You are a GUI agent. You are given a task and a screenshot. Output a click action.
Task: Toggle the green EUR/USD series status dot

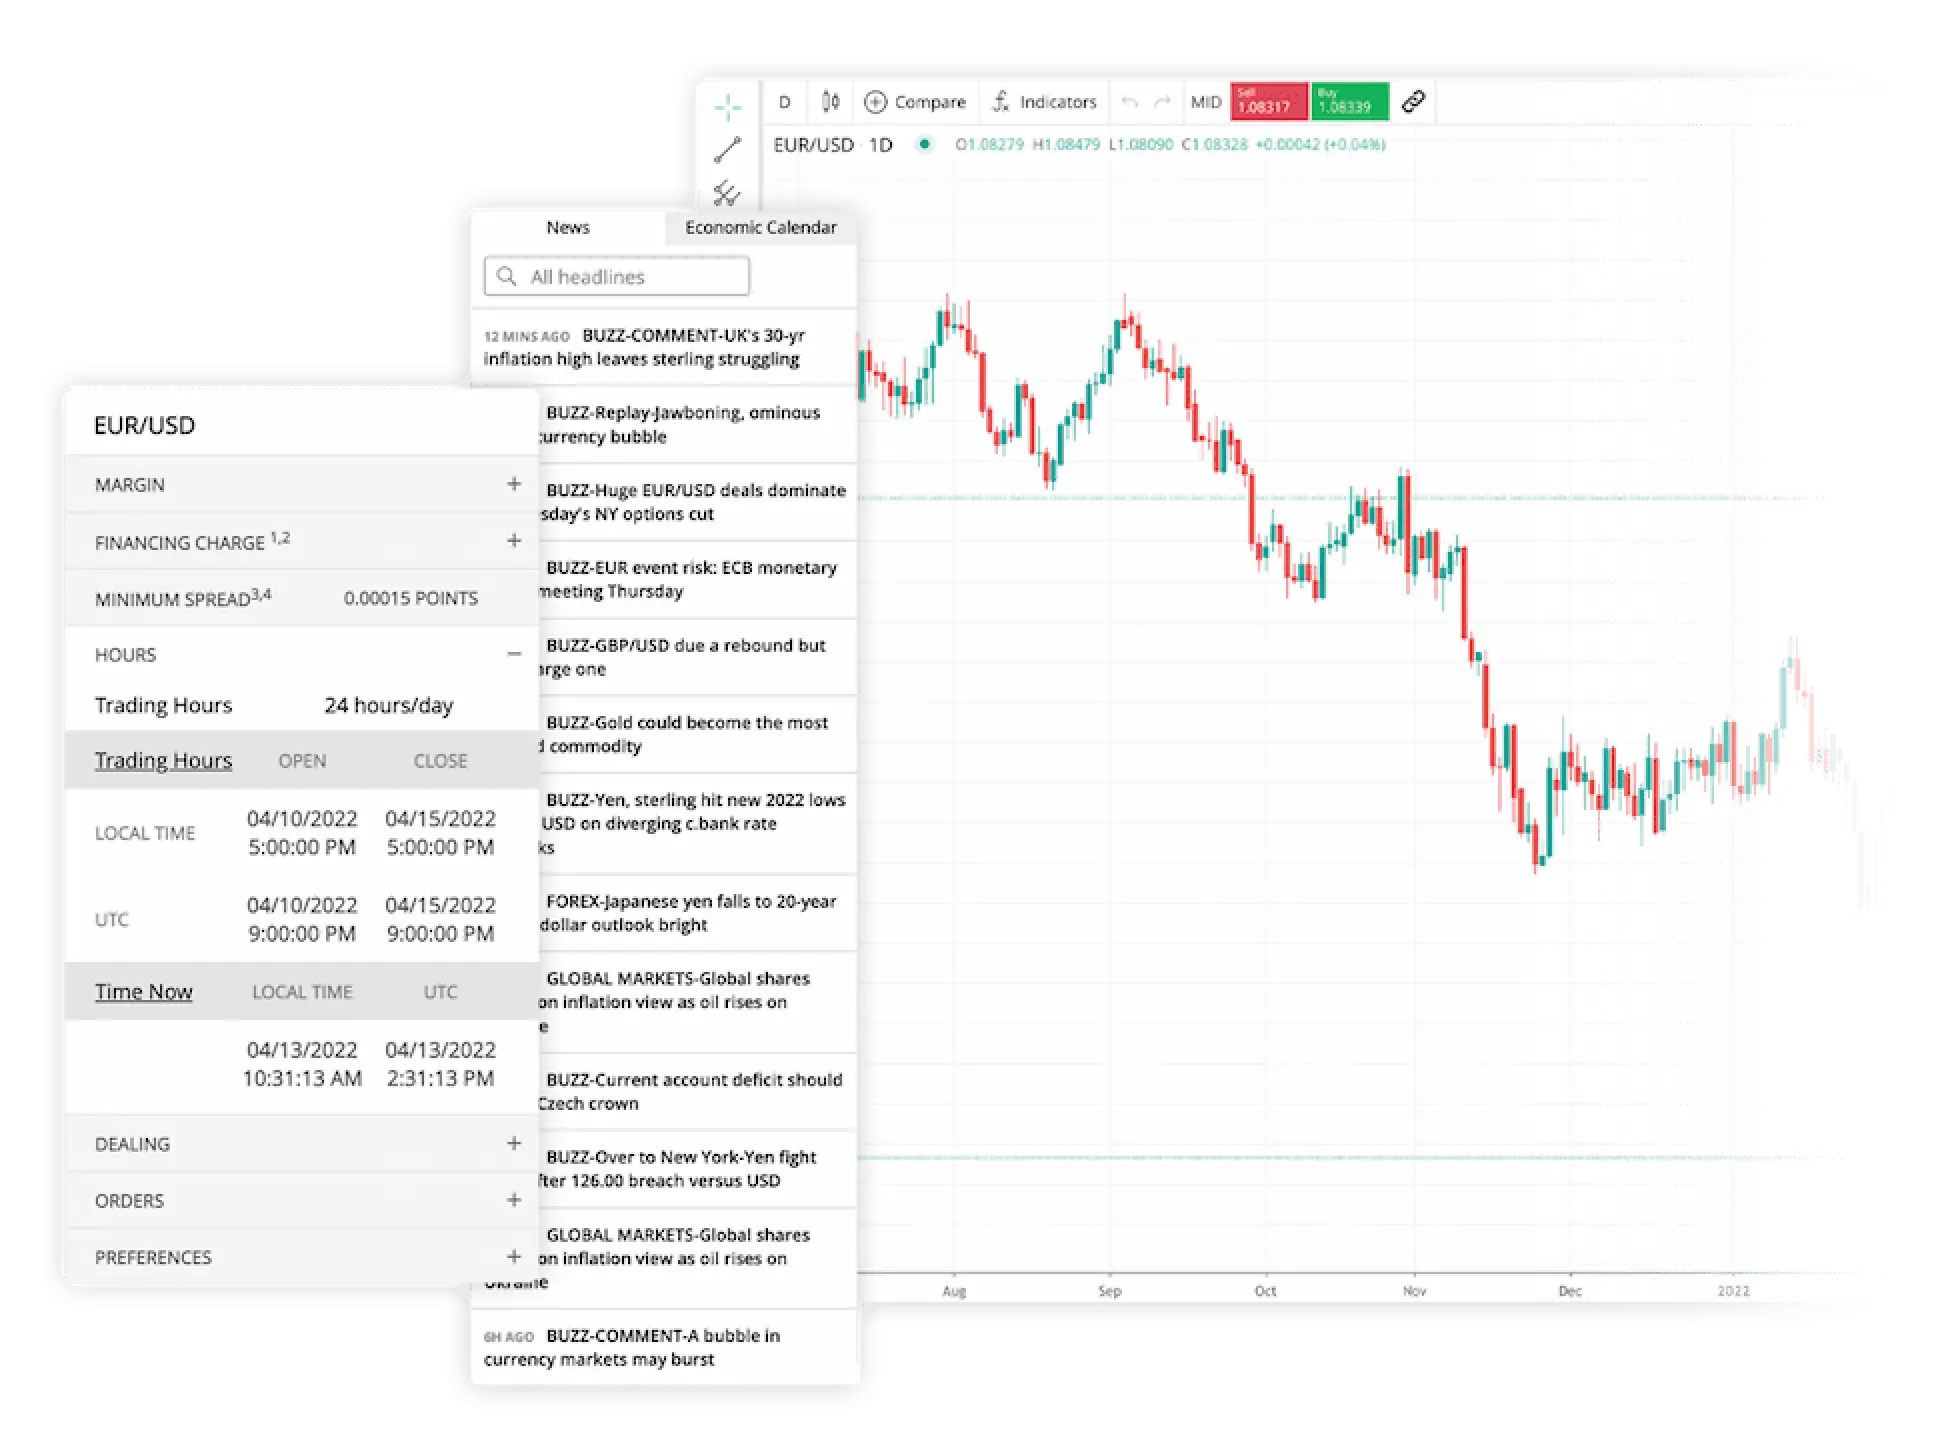coord(925,144)
